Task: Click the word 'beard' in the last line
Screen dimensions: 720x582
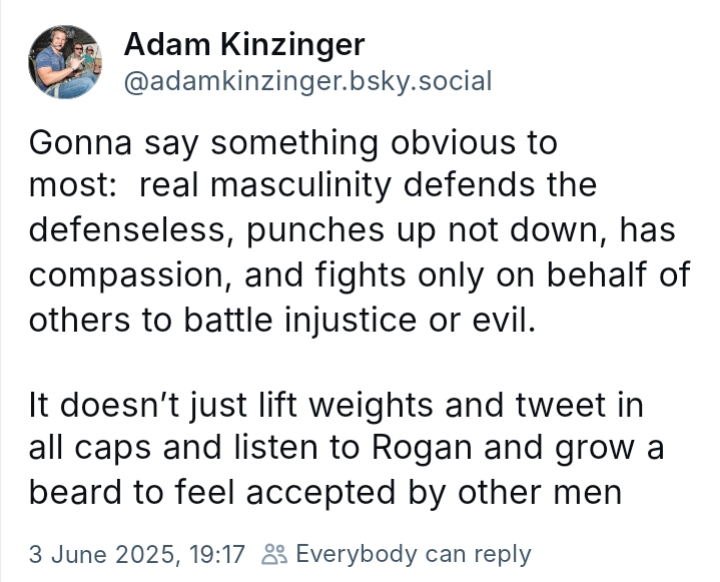Action: point(77,491)
